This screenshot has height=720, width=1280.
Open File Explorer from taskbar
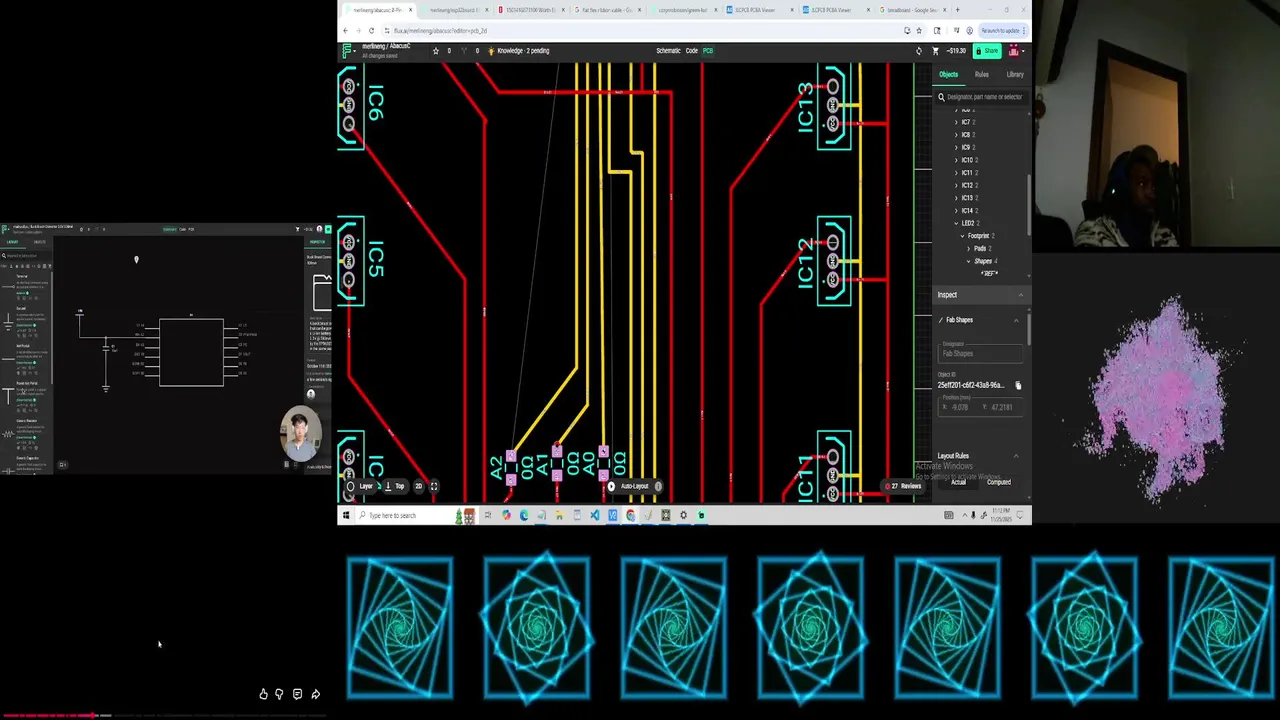click(x=559, y=516)
